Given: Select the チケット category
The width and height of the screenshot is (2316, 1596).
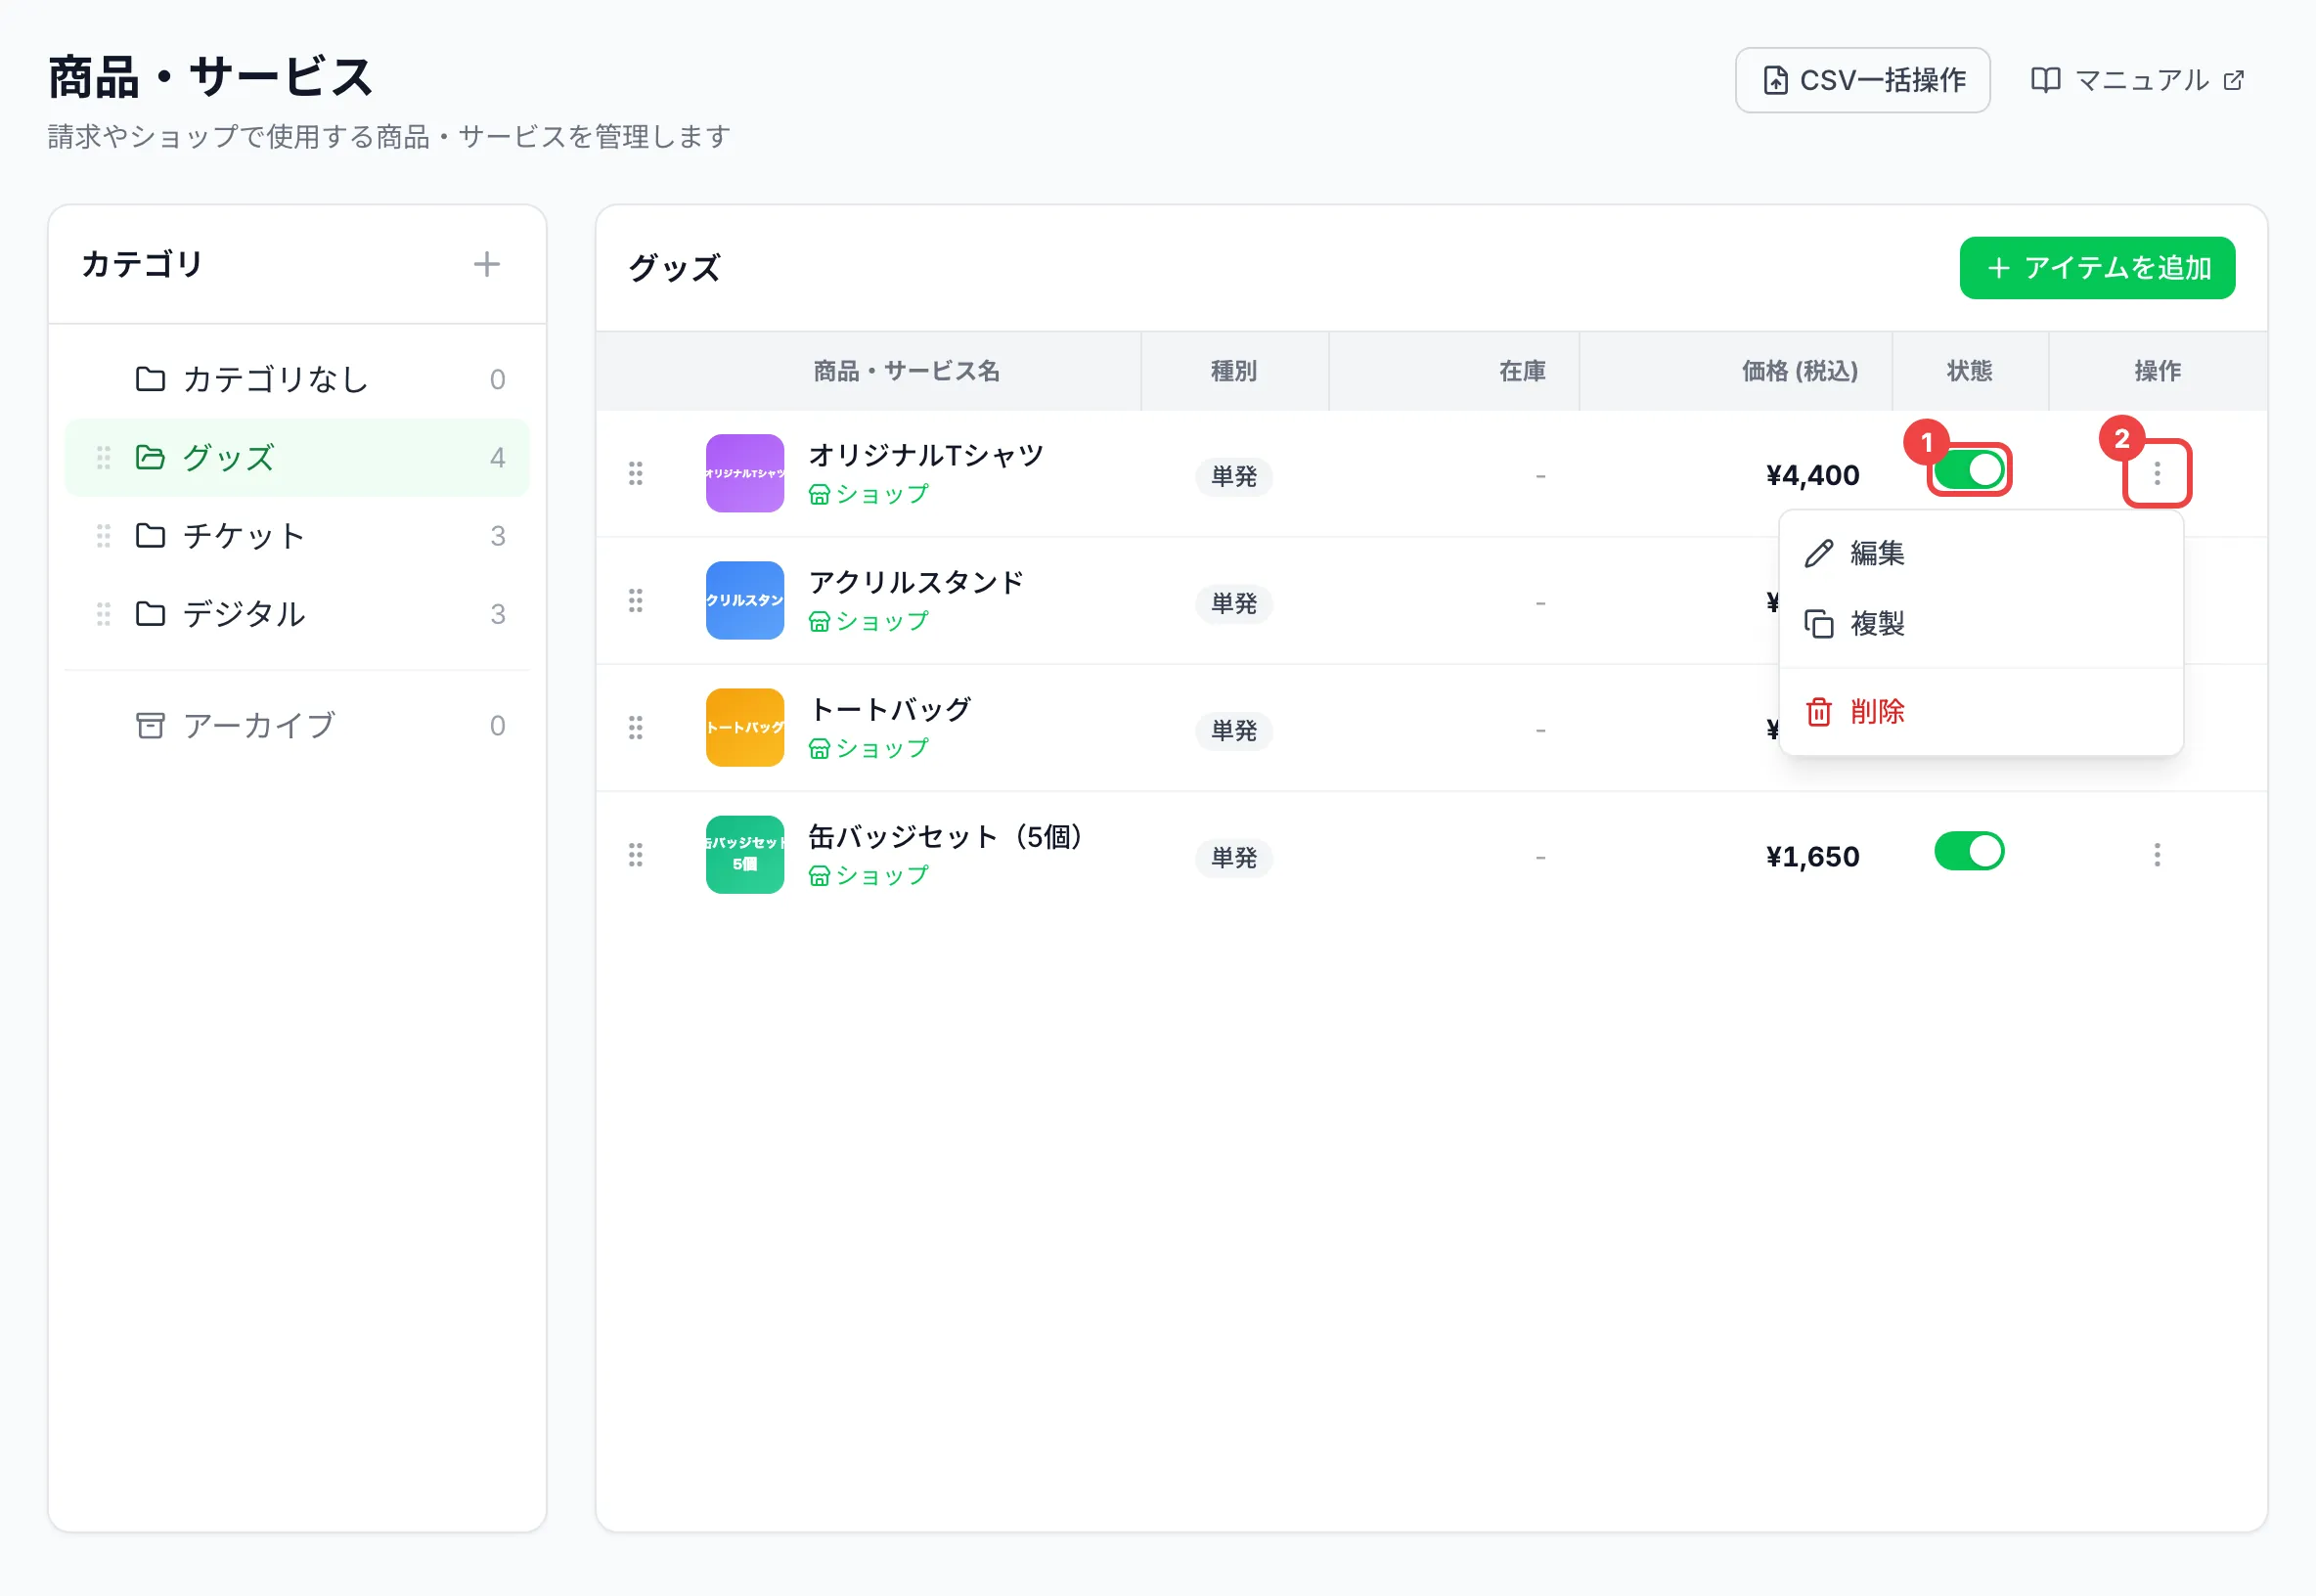Looking at the screenshot, I should (297, 536).
